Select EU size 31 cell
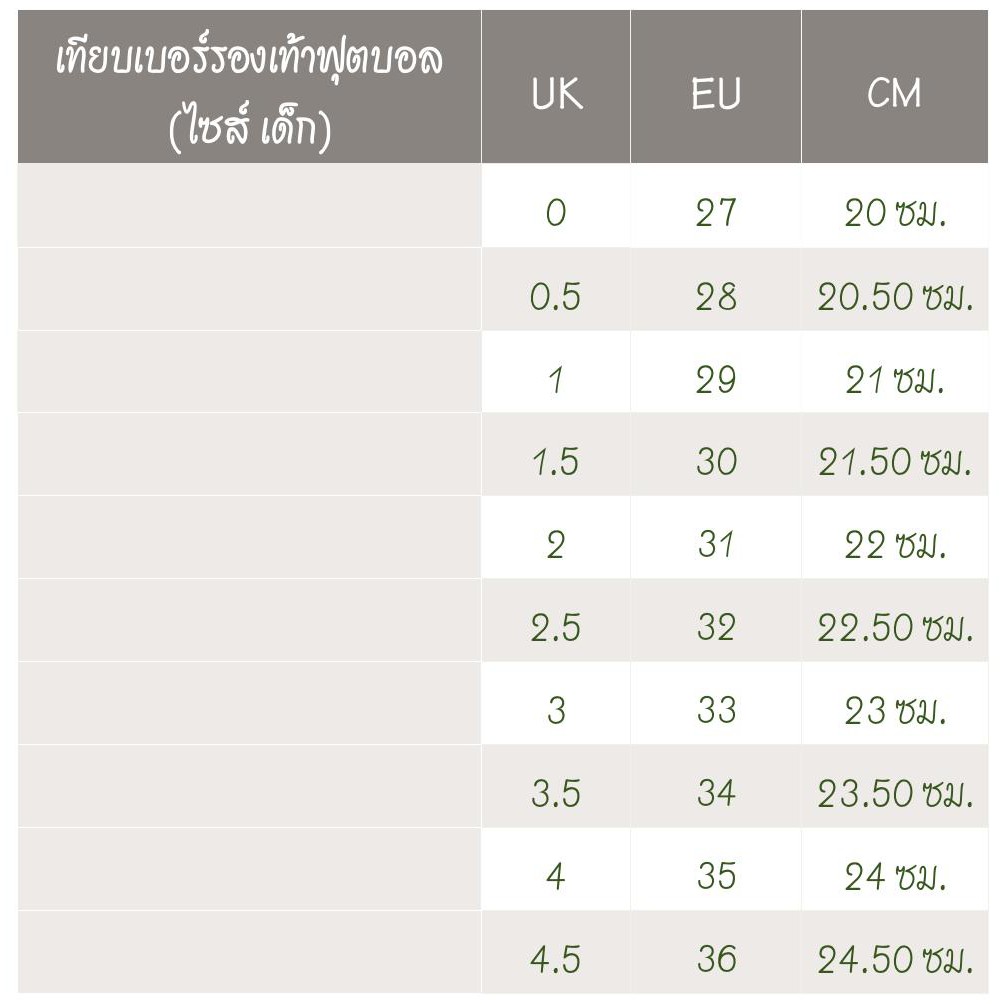The image size is (1004, 1004). [x=716, y=545]
